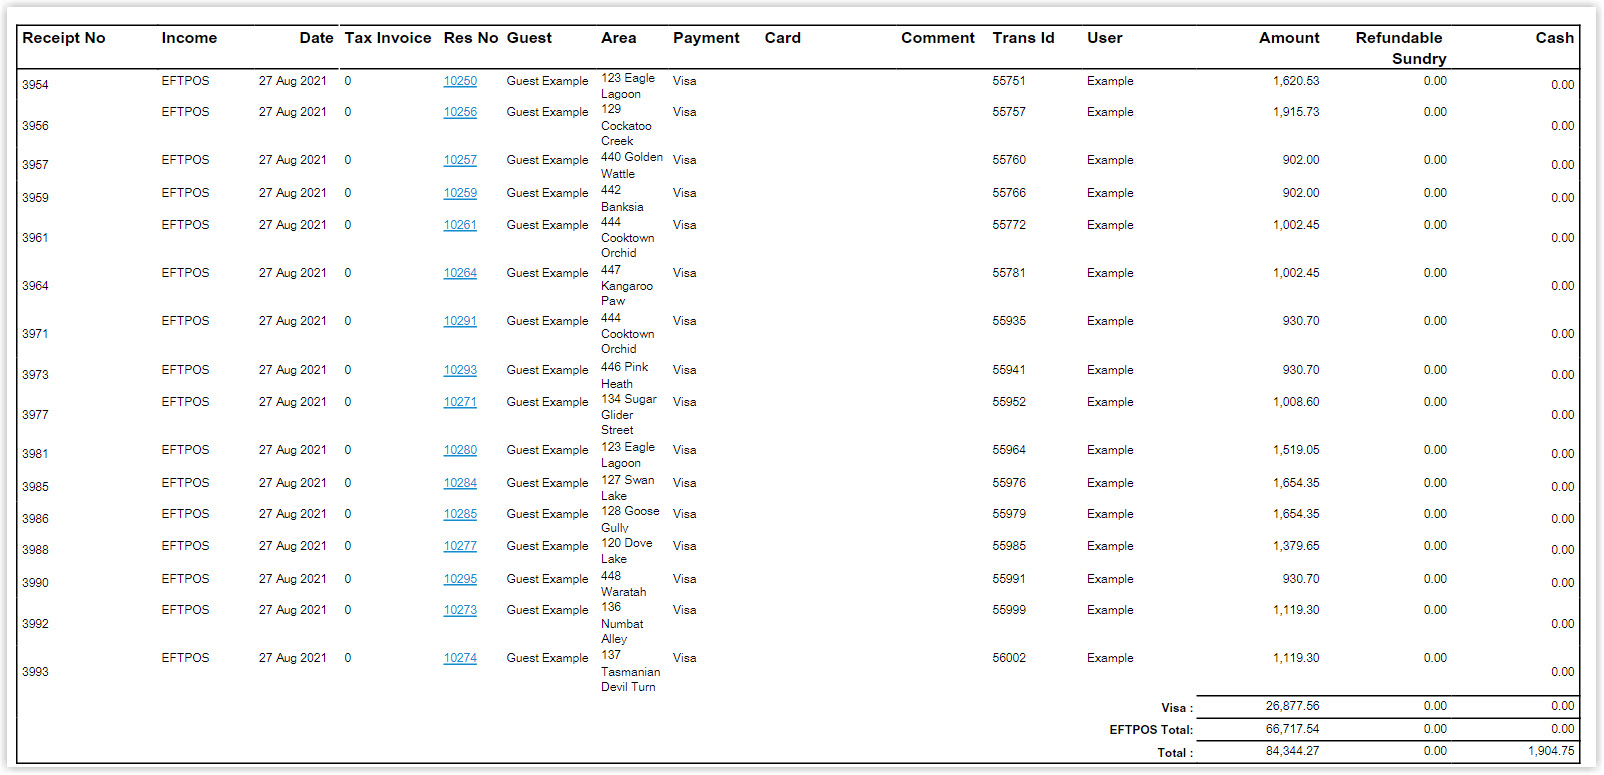
Task: Open reservation link 10295
Action: (460, 579)
